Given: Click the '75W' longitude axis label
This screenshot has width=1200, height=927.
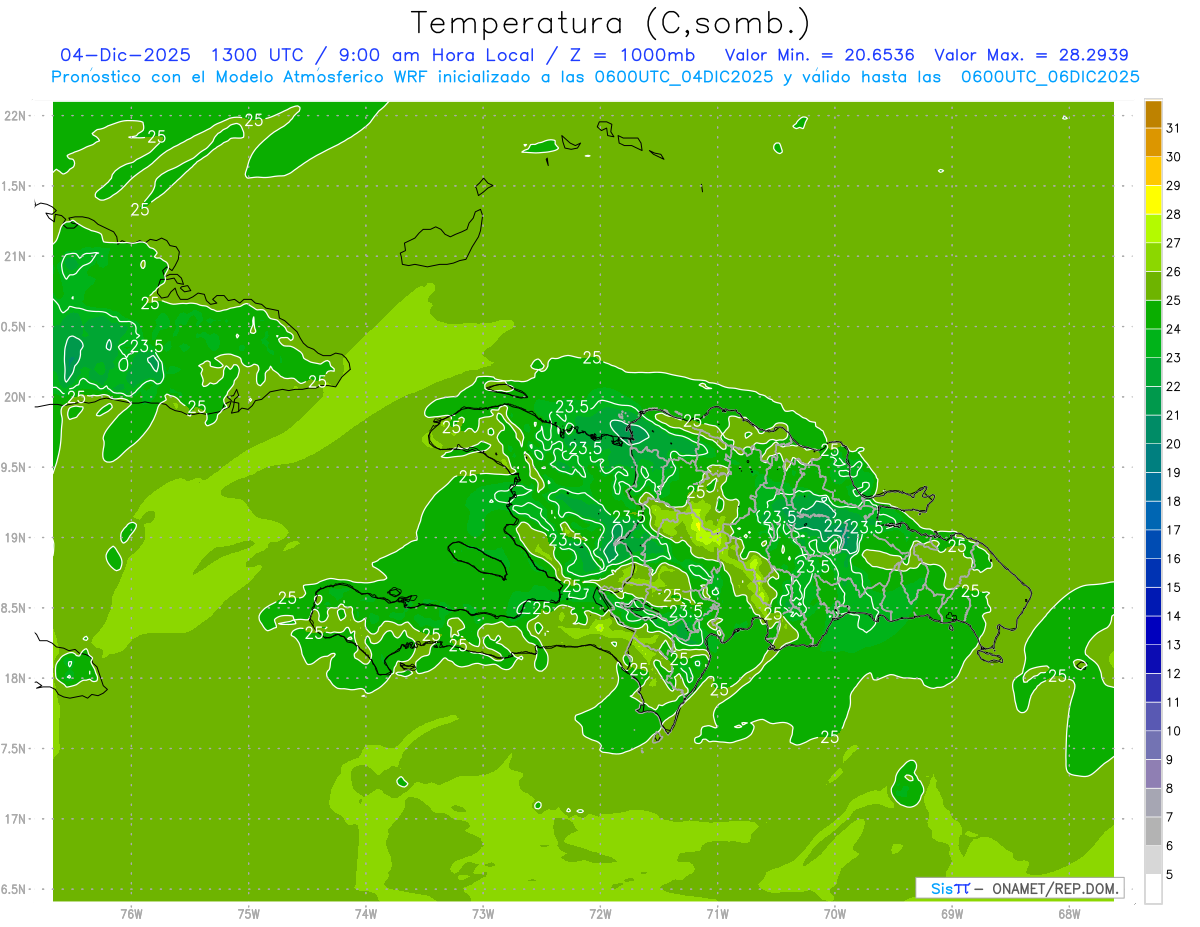Looking at the screenshot, I should tap(249, 913).
